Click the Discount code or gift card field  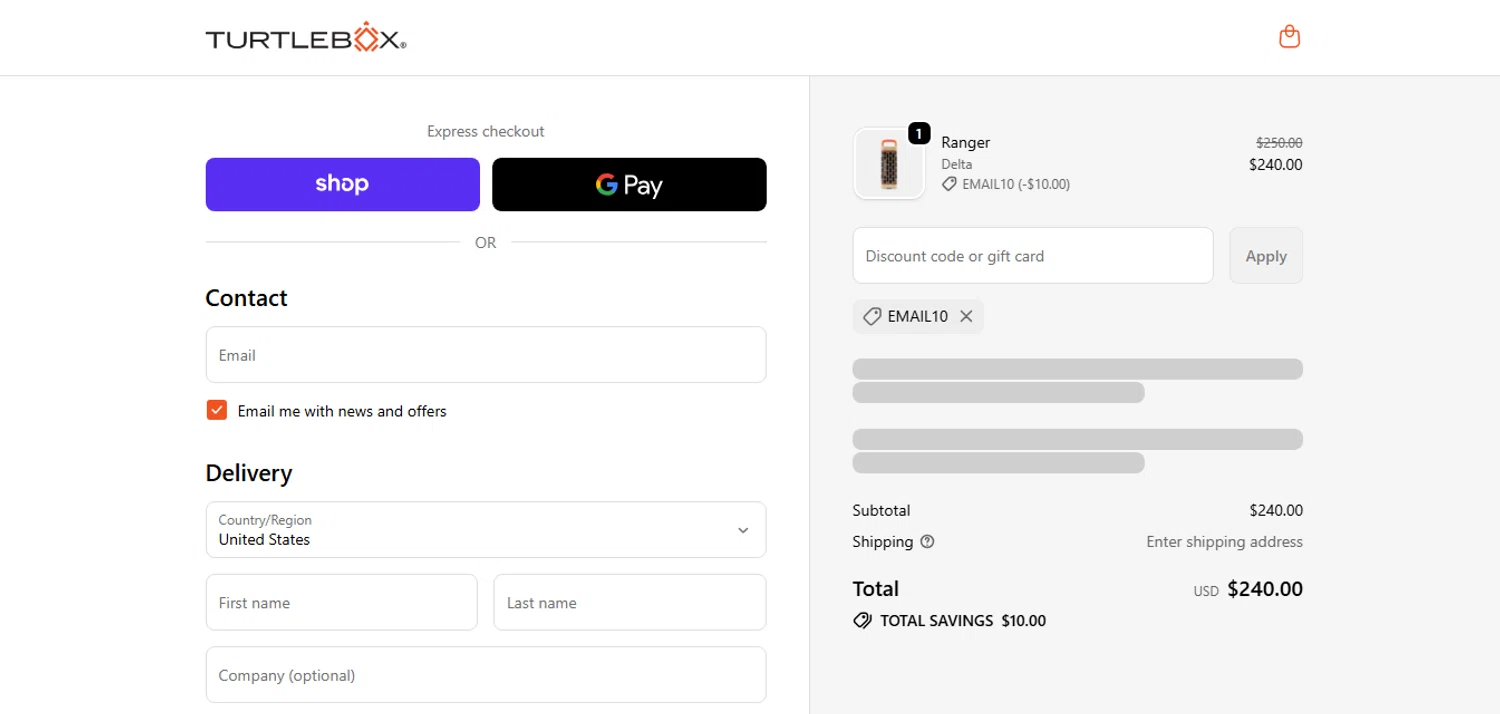1032,256
